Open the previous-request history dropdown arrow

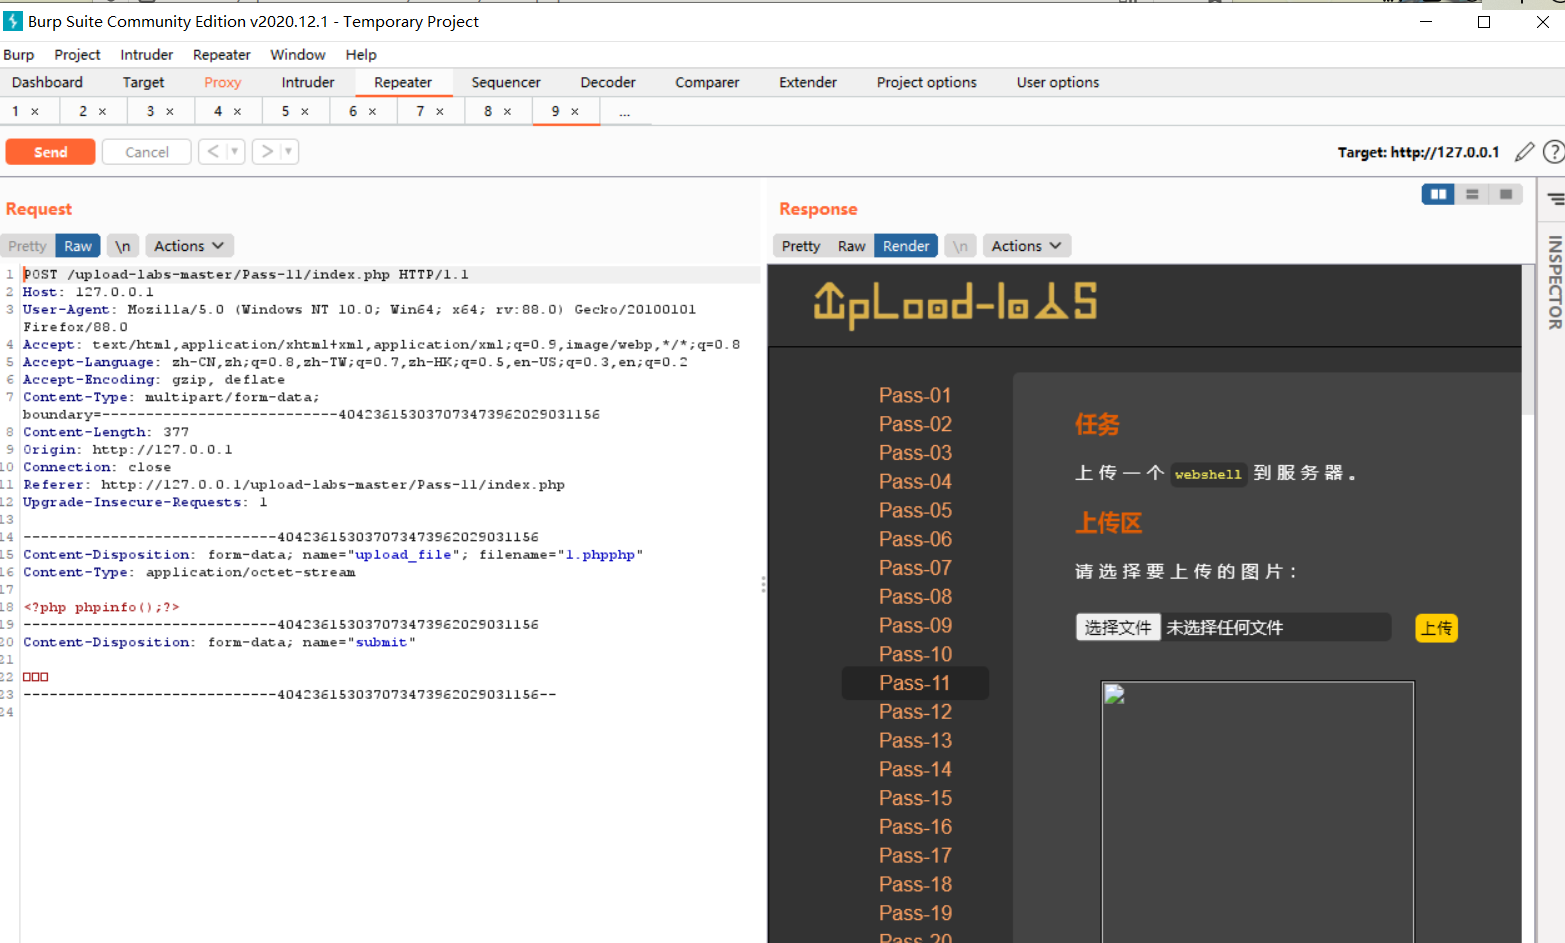[235, 151]
